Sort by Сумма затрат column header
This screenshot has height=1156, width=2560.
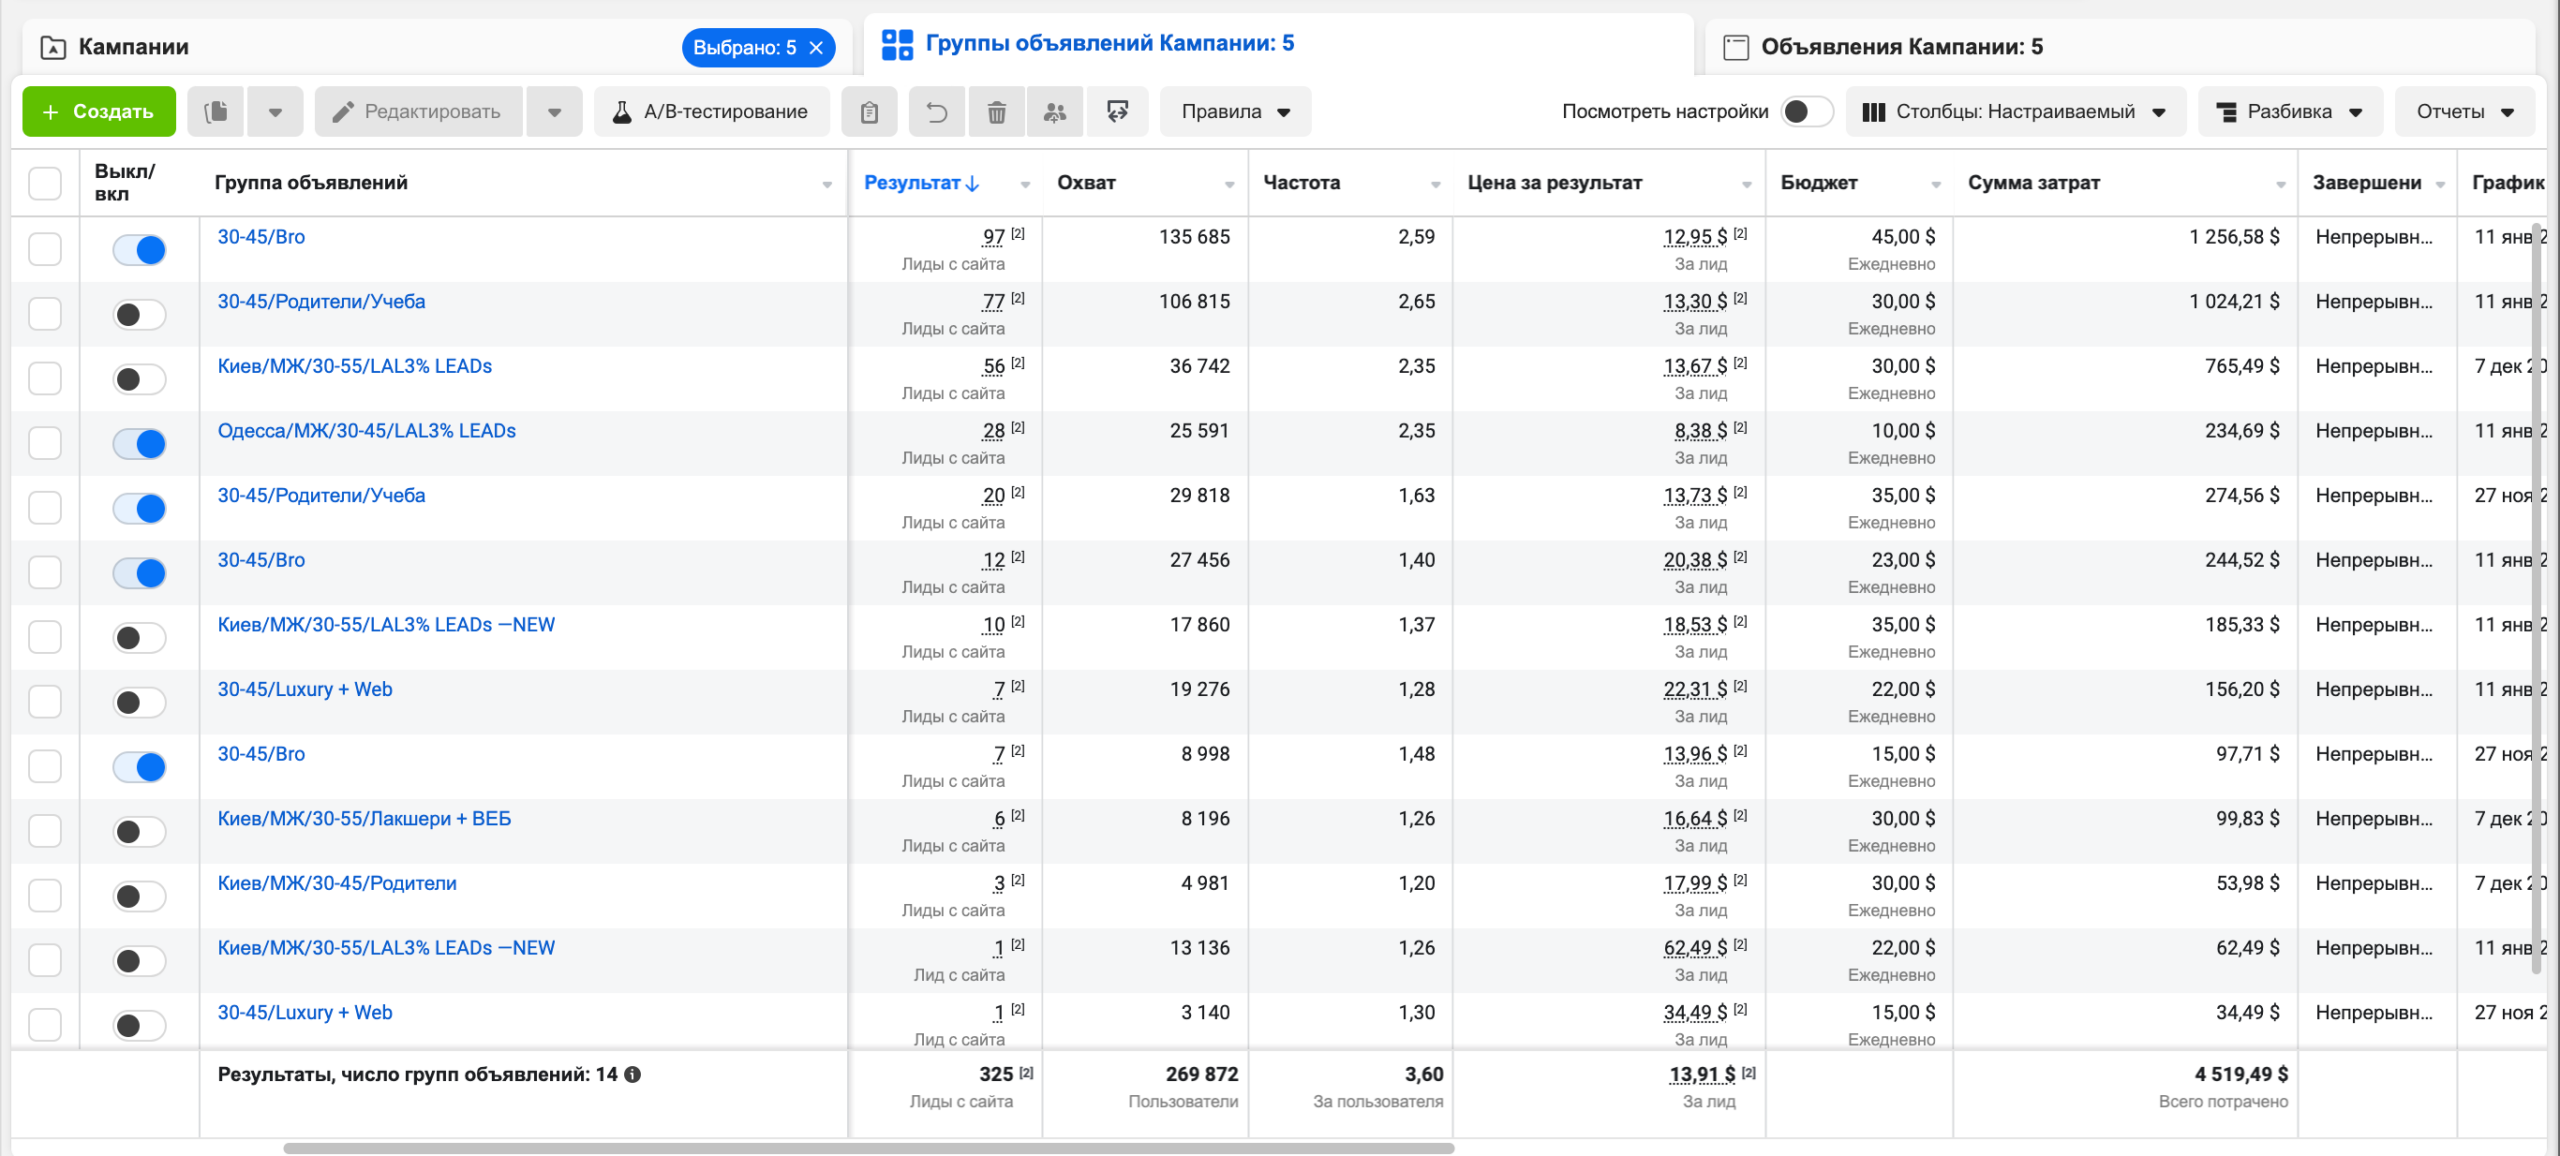[x=2033, y=183]
